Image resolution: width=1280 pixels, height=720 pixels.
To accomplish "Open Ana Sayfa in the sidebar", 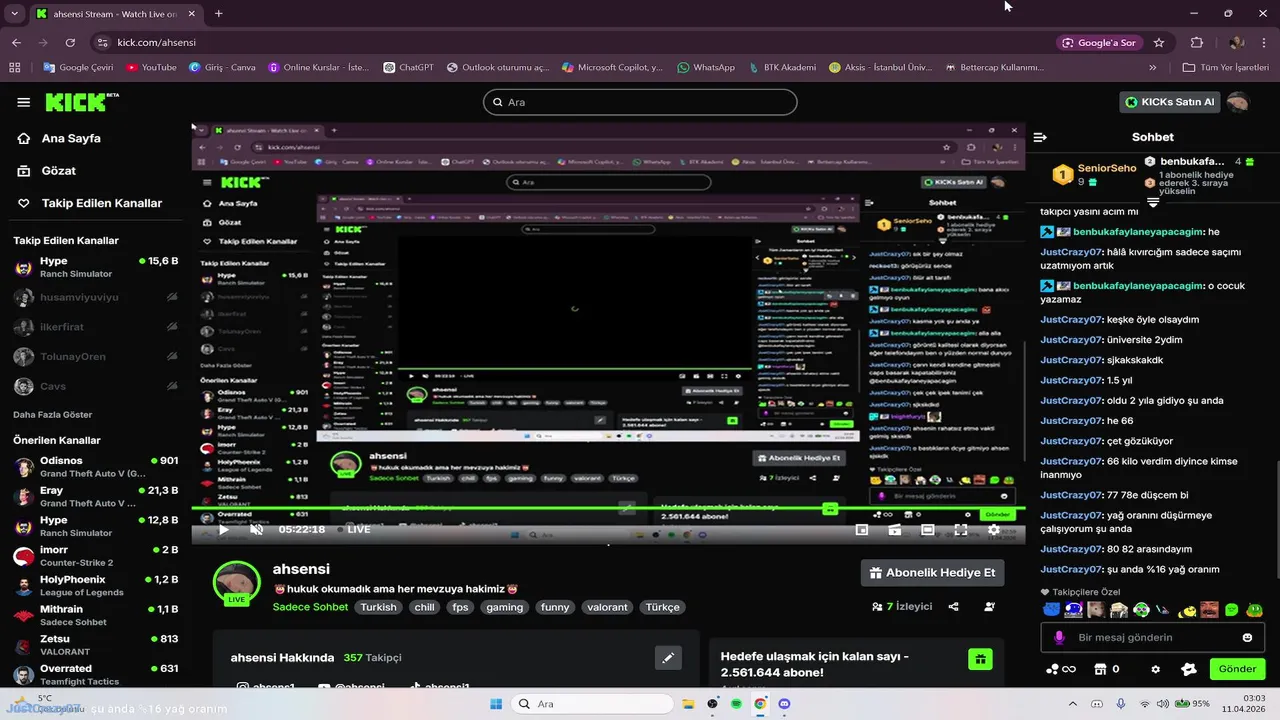I will pos(70,139).
